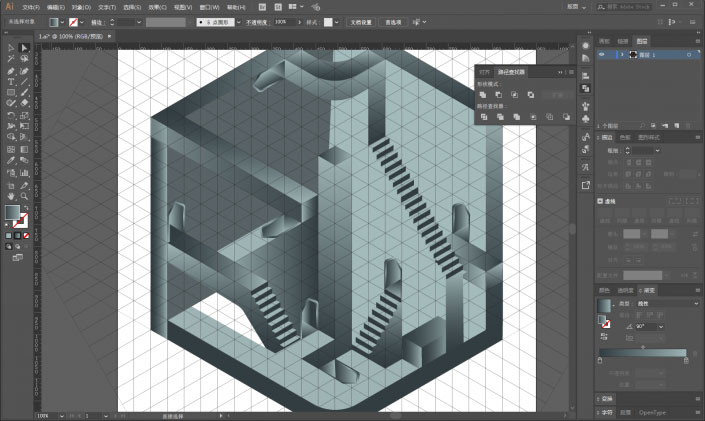705x421 pixels.
Task: Open graphic style dropdown in control bar
Action: 337,22
